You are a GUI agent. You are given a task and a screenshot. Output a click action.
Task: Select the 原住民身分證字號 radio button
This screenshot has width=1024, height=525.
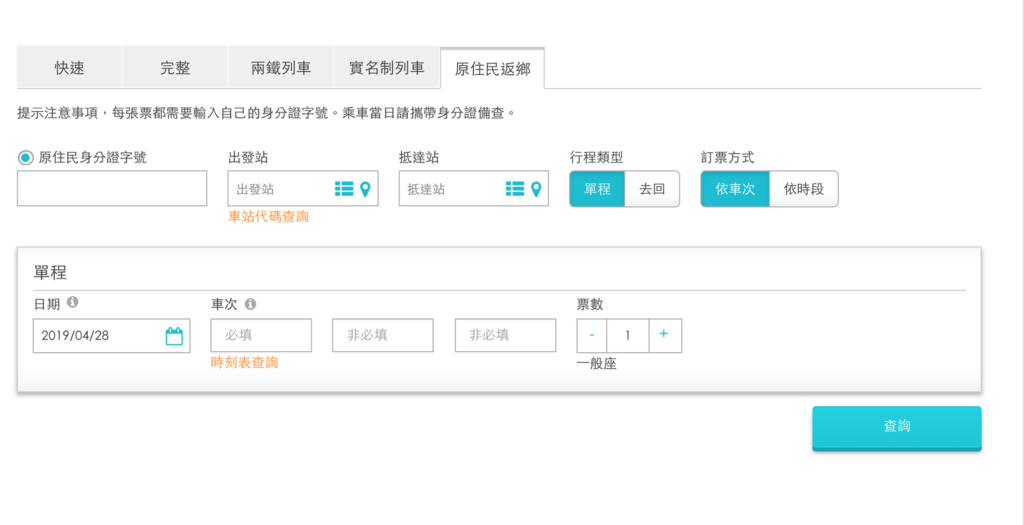(25, 158)
